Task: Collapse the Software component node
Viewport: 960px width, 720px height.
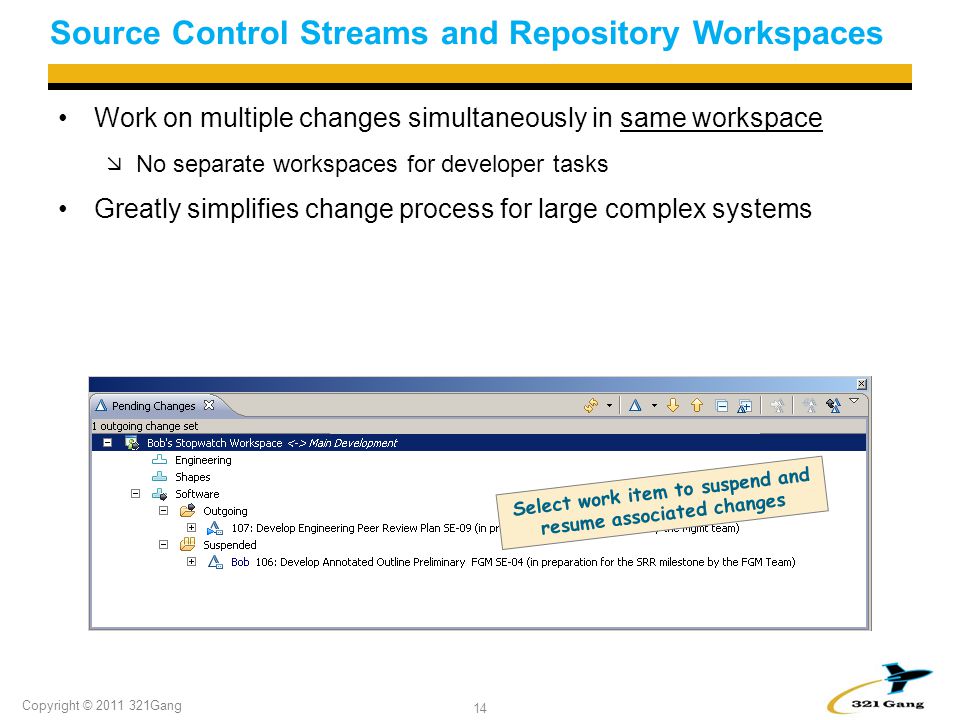Action: pyautogui.click(x=135, y=493)
